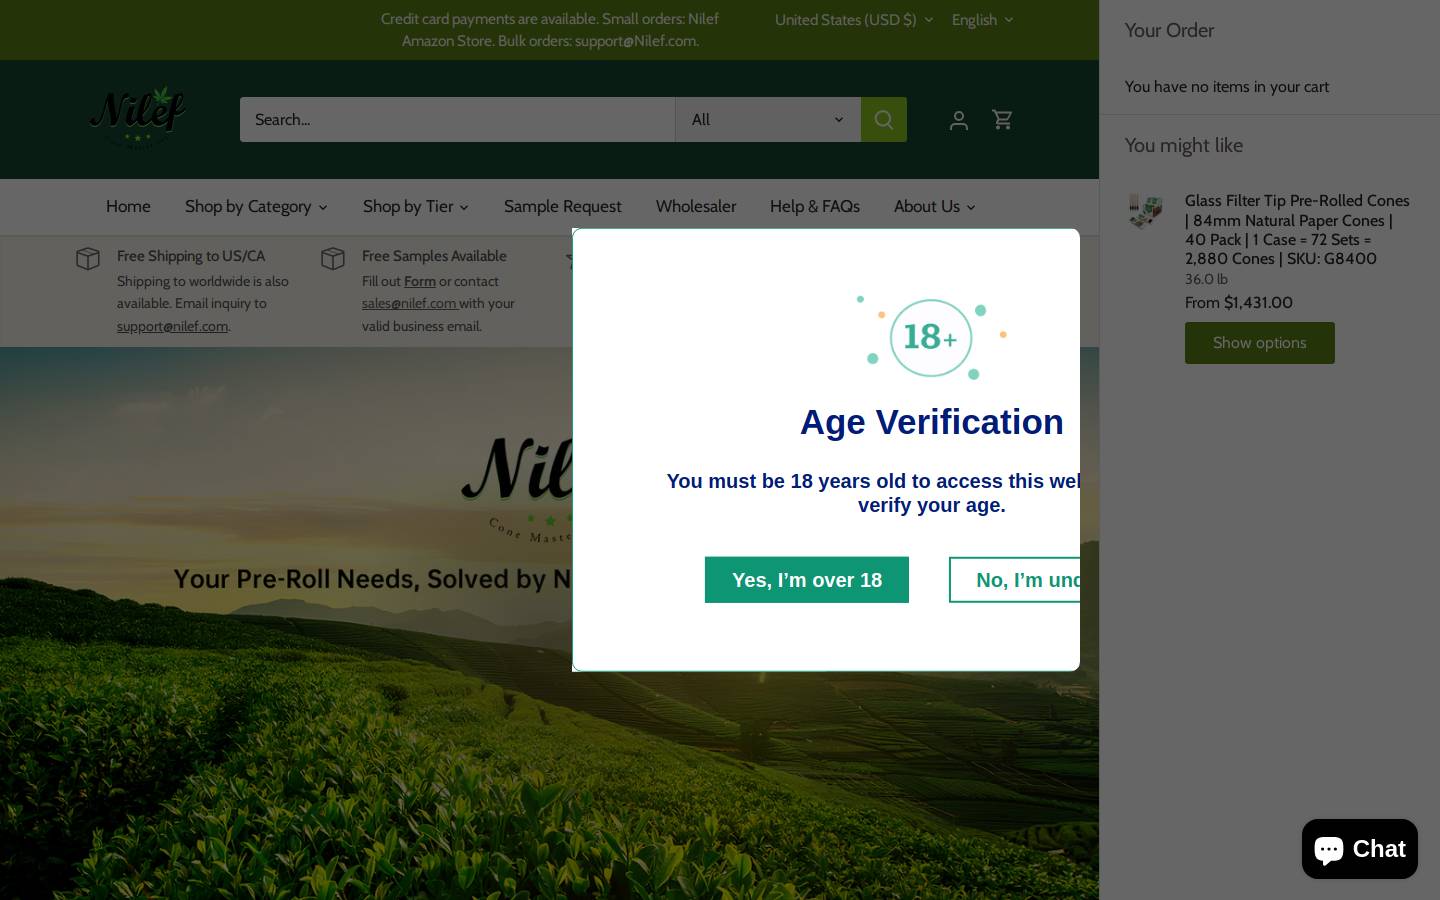Open the Glass Filter Tip Pre-Rolled Cones link
The width and height of the screenshot is (1440, 900).
click(x=1297, y=230)
